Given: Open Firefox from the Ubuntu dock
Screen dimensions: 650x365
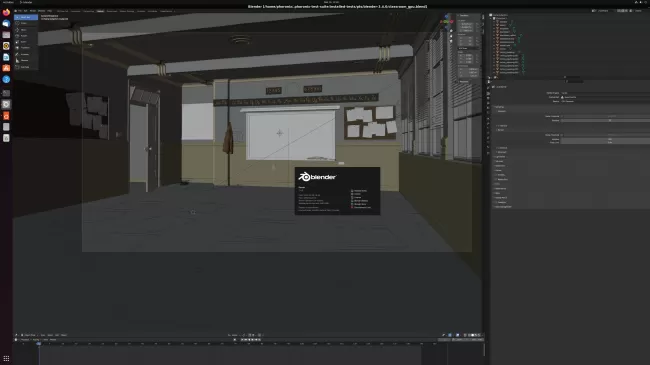Looking at the screenshot, I should (x=6, y=12).
